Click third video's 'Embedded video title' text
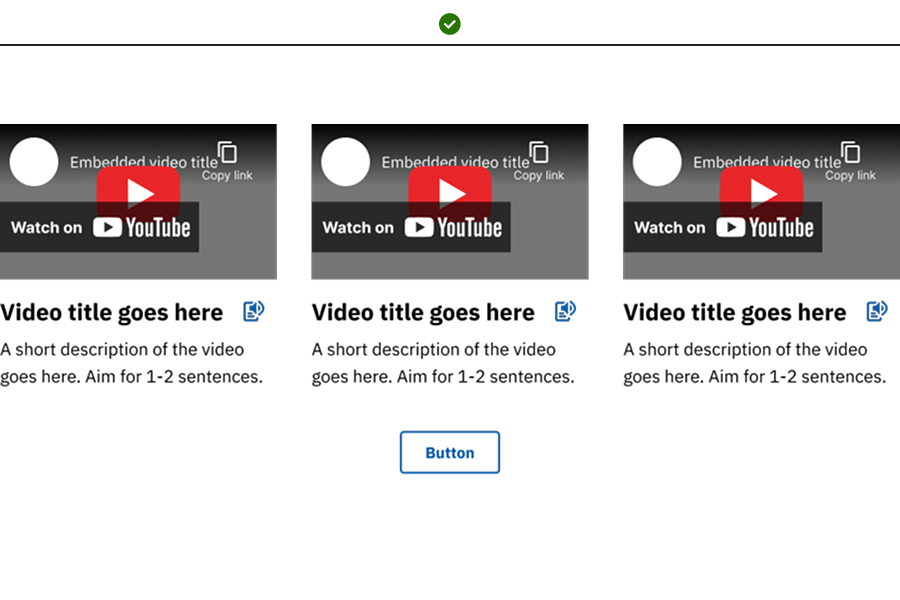 click(767, 162)
